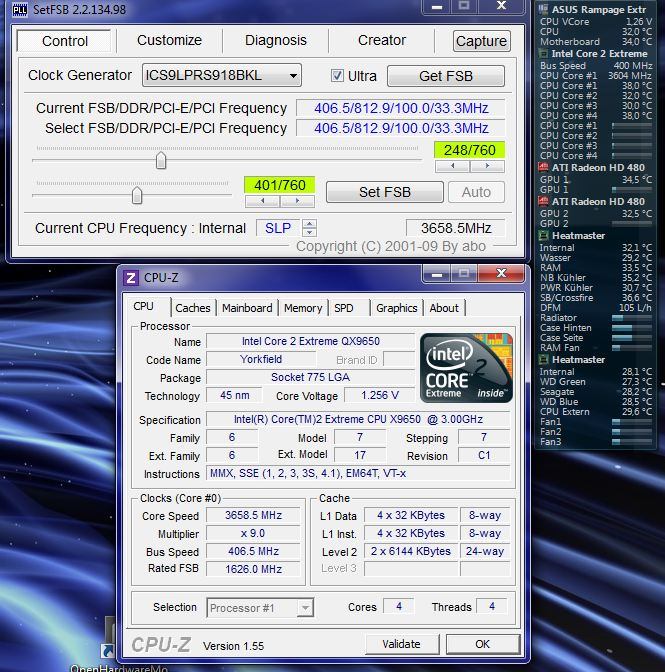Click the CPU VCore reading in sidebar
The width and height of the screenshot is (665, 672).
(x=596, y=21)
